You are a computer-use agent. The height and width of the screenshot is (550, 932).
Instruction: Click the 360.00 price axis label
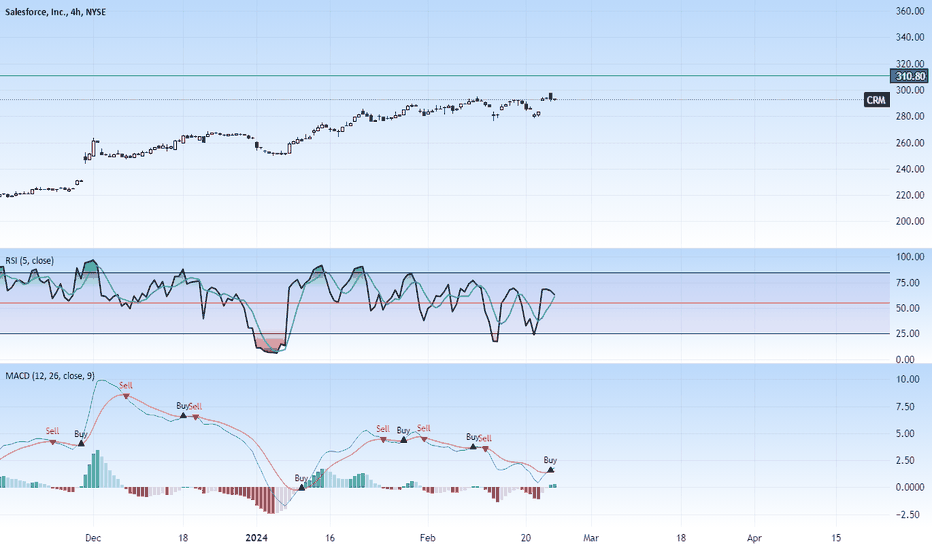point(910,11)
